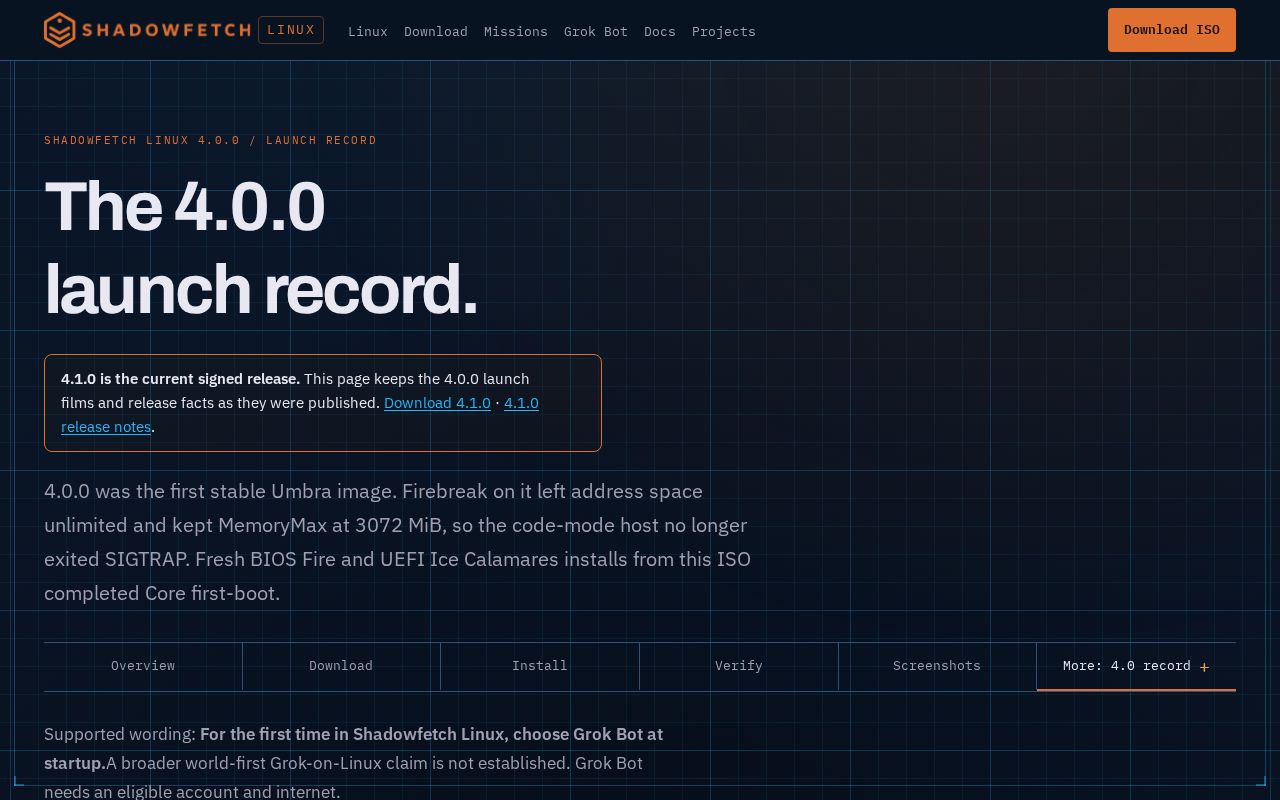1280x800 pixels.
Task: Select the Install tab
Action: [540, 666]
